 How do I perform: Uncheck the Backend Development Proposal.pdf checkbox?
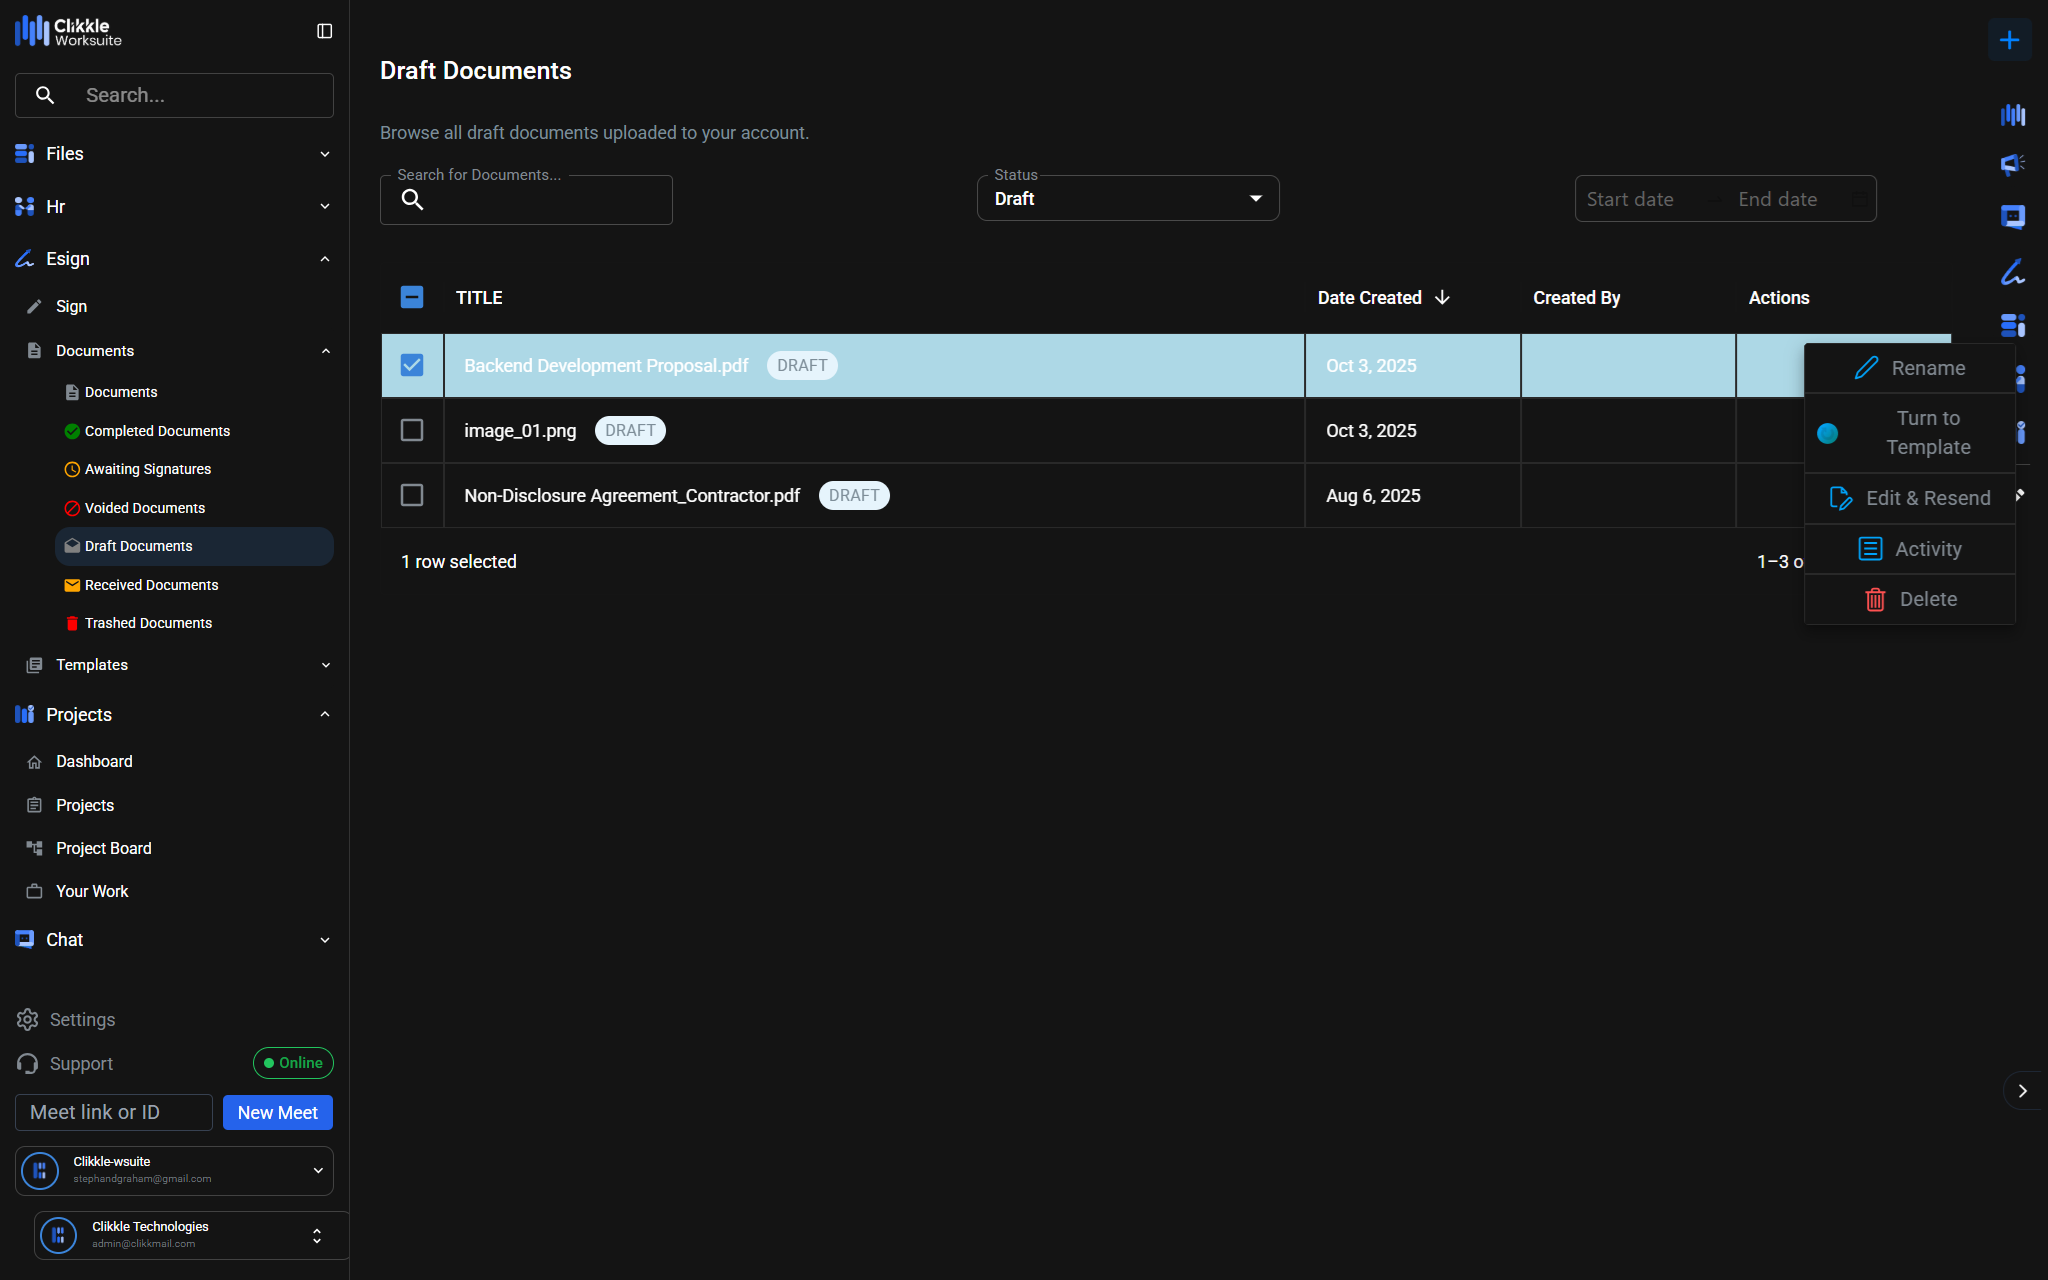point(412,365)
